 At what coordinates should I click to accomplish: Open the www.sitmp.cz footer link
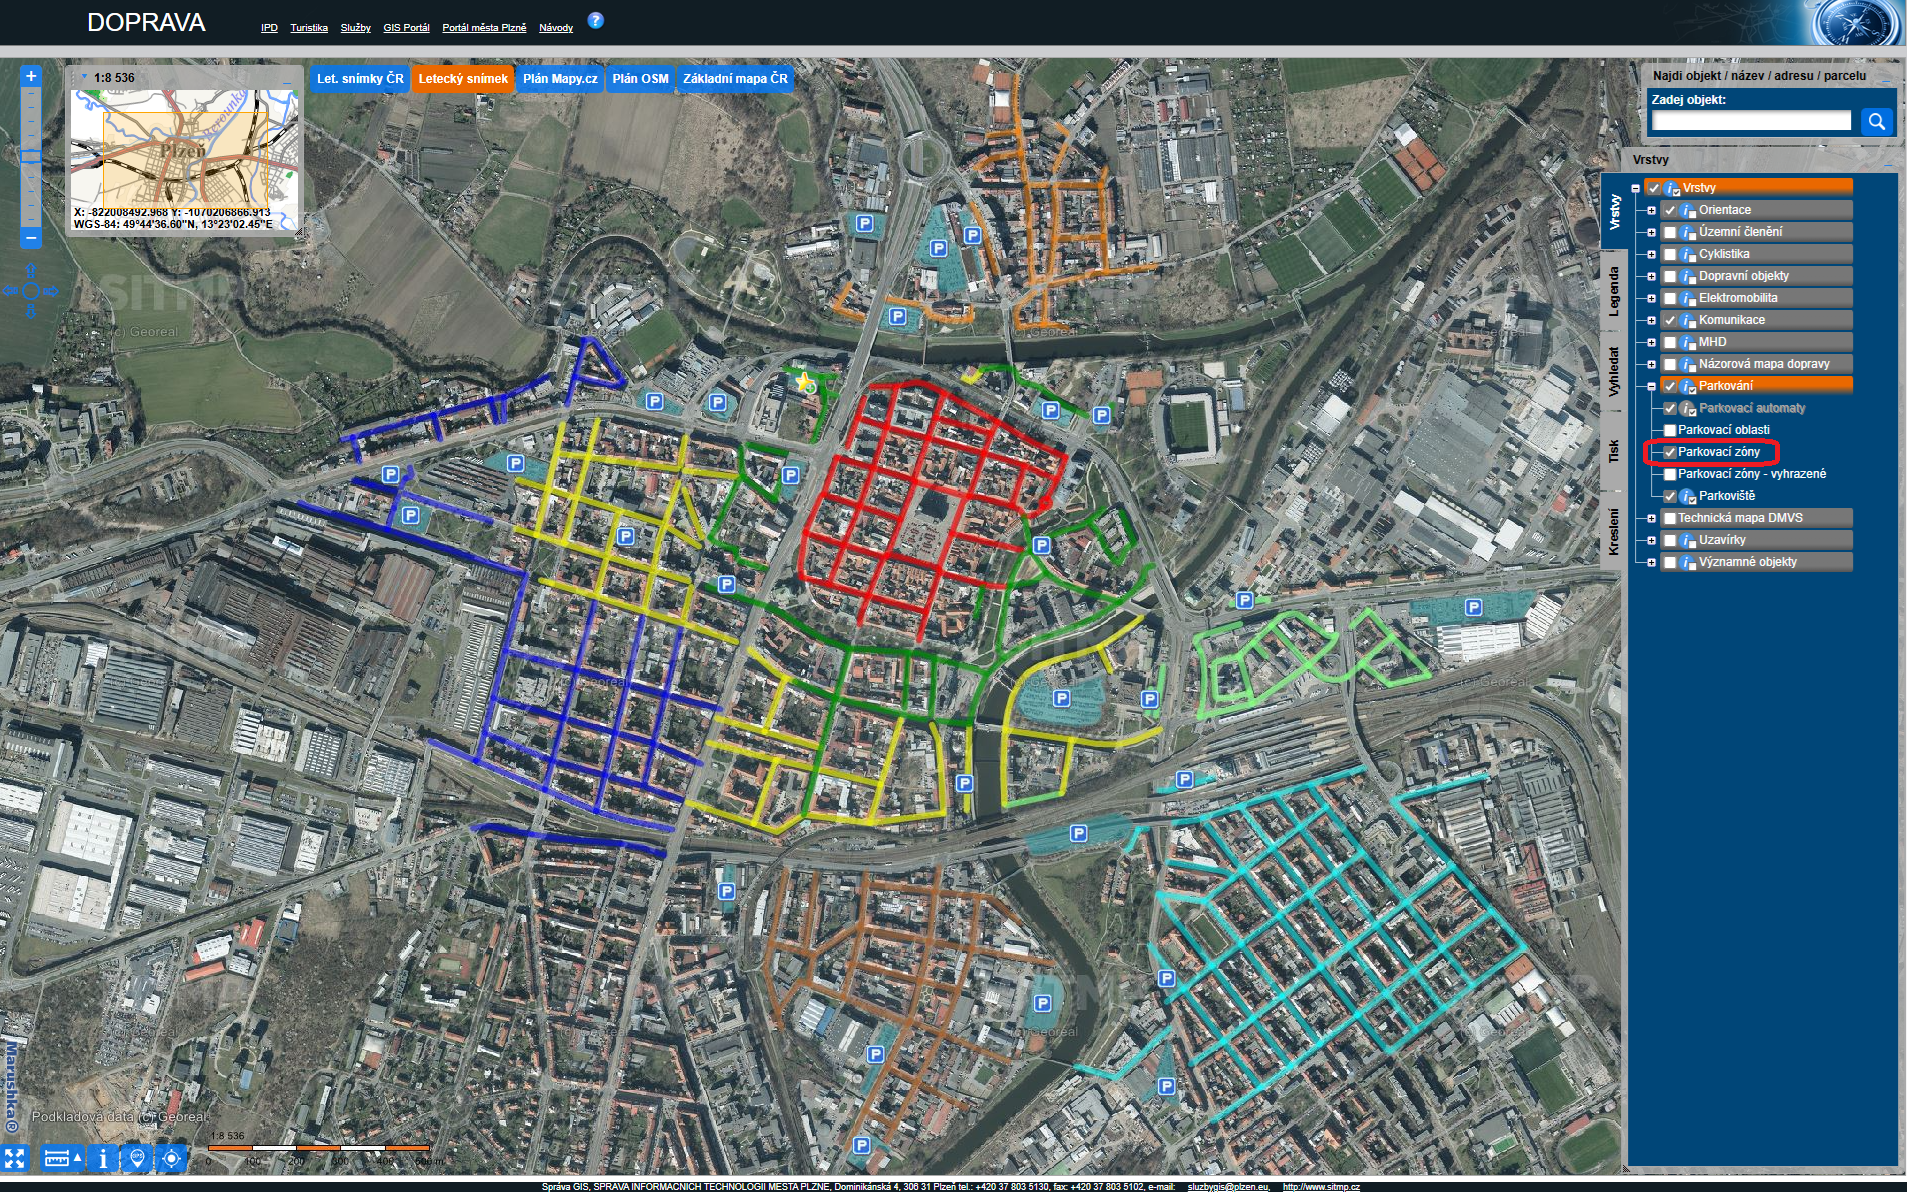(1321, 1187)
